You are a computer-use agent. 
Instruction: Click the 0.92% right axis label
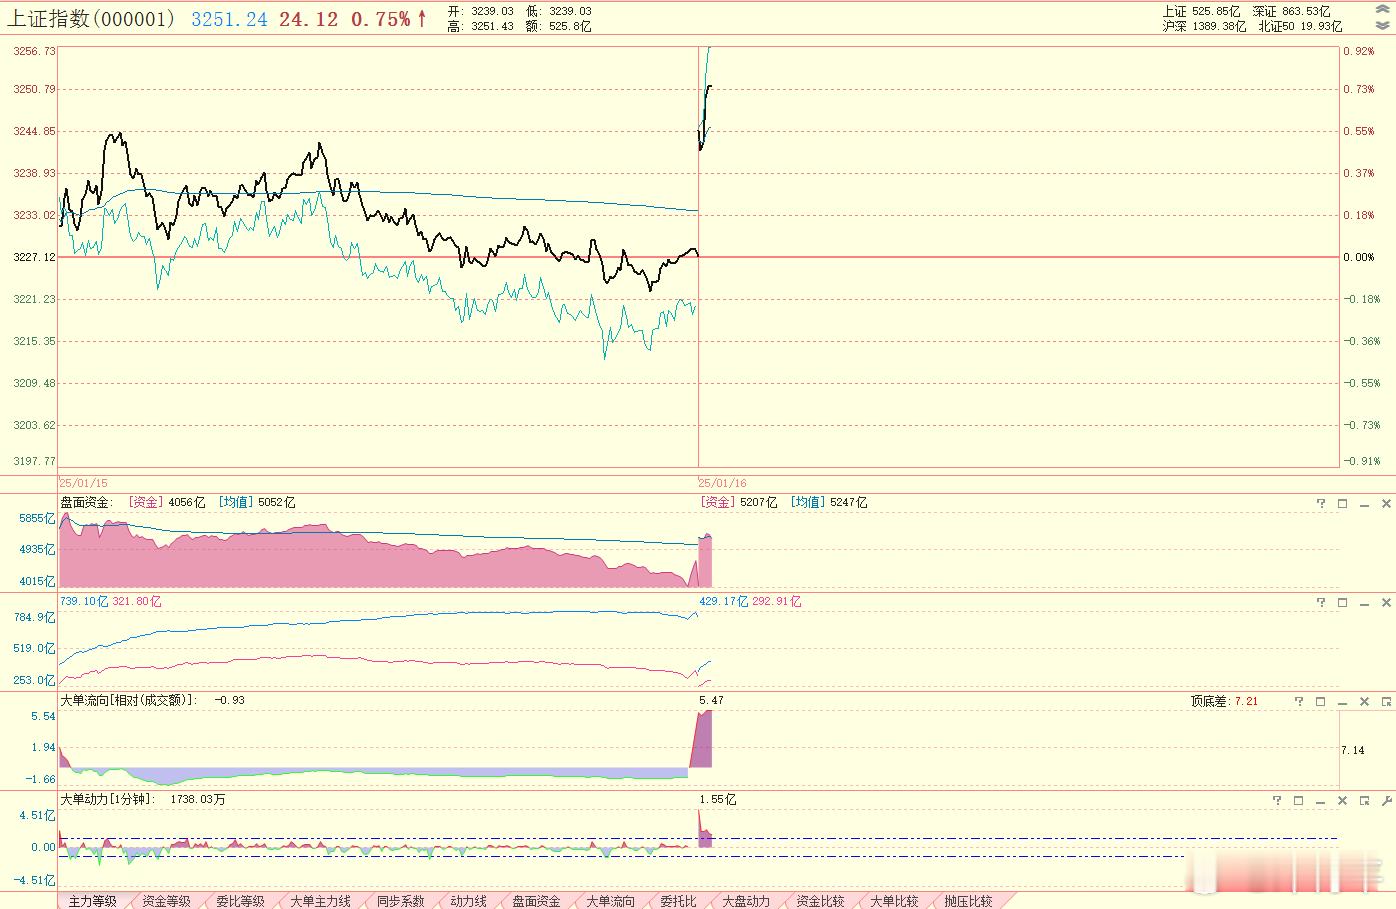1359,51
